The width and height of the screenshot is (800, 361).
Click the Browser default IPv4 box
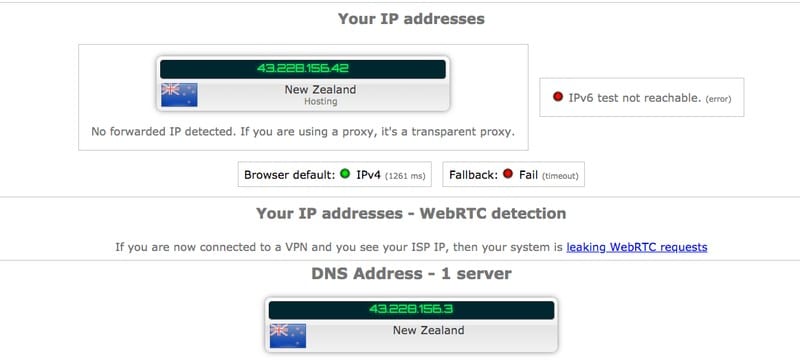coord(335,174)
